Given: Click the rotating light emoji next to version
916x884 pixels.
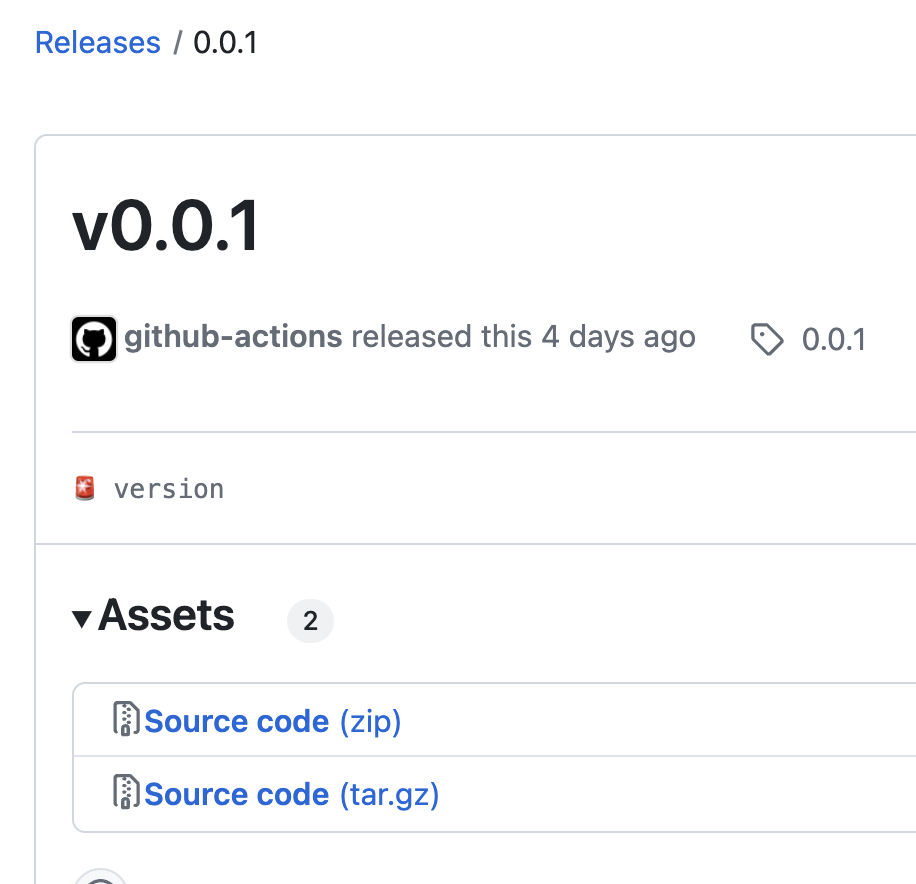Looking at the screenshot, I should [84, 488].
